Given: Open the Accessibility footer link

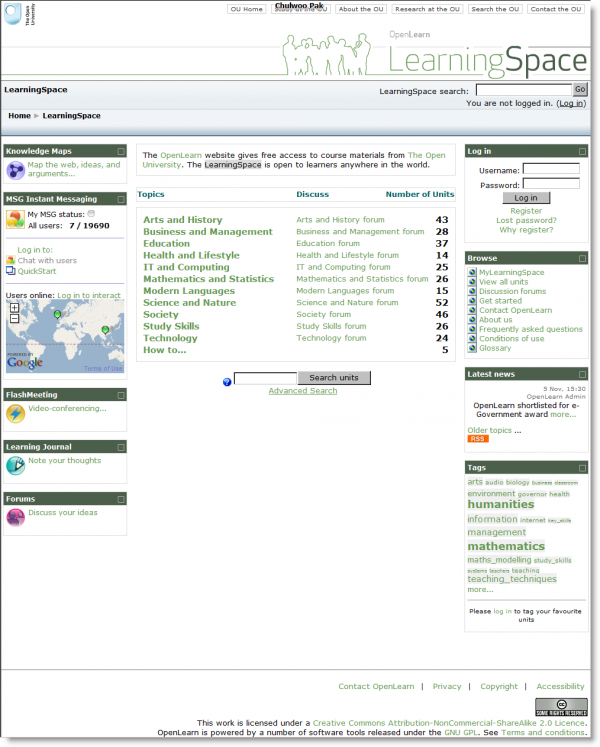Looking at the screenshot, I should pos(560,686).
